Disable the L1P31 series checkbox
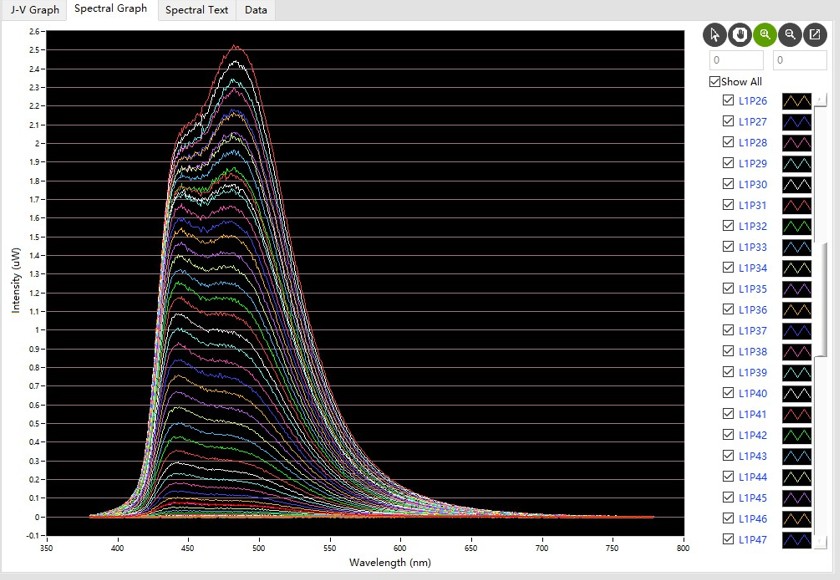This screenshot has width=840, height=580. [728, 205]
